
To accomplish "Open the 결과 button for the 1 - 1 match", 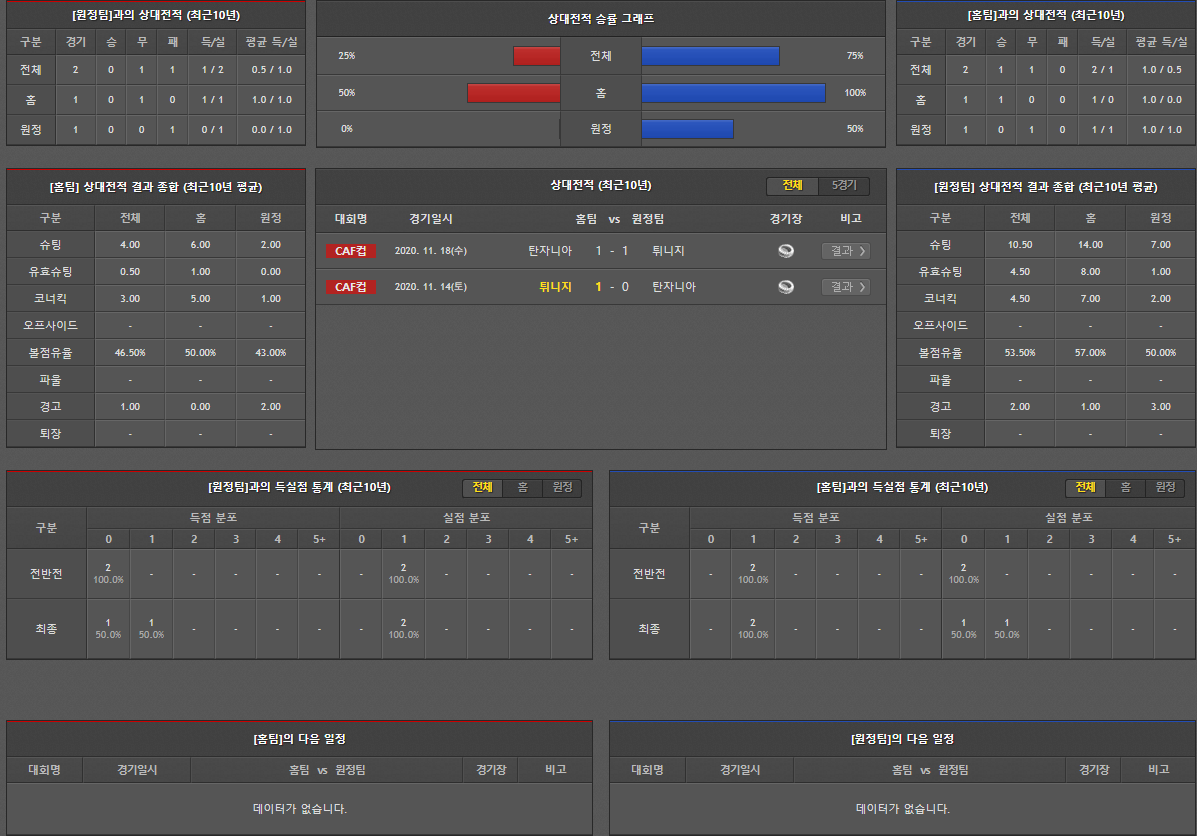I will pos(845,251).
